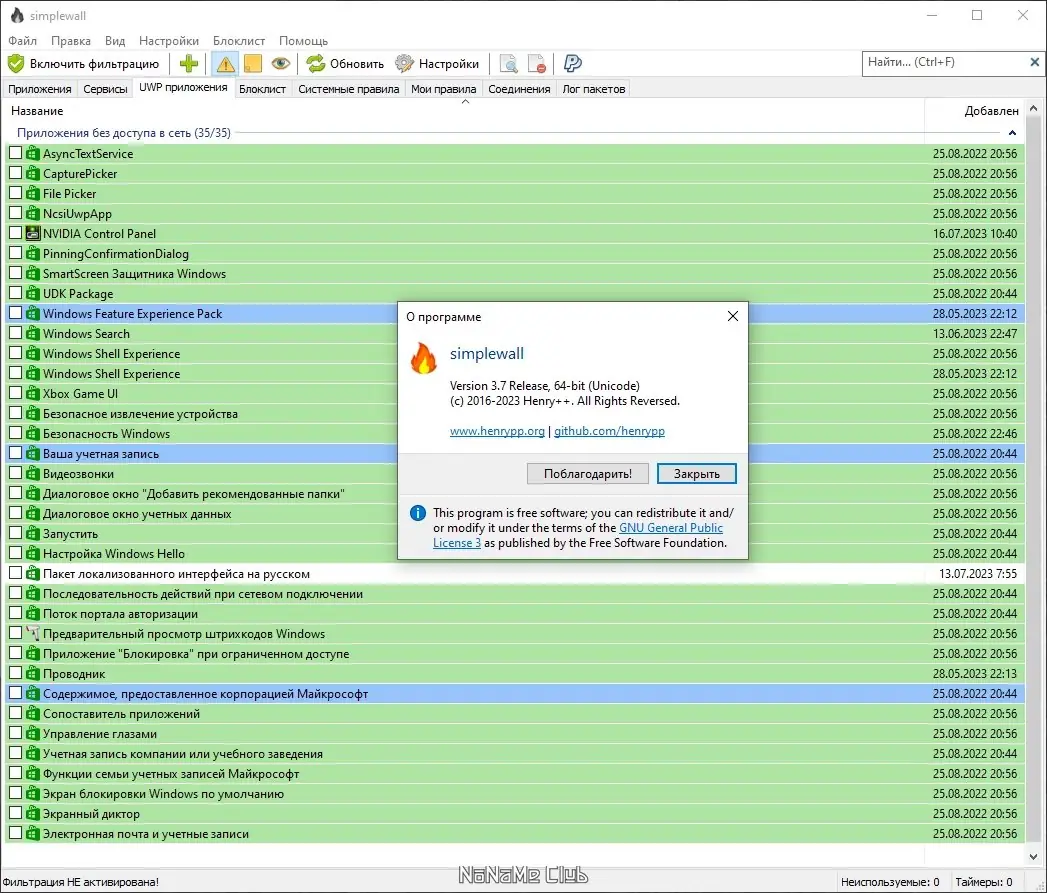Select the Управление глазами row
Viewport: 1047px width, 893px height.
click(515, 733)
